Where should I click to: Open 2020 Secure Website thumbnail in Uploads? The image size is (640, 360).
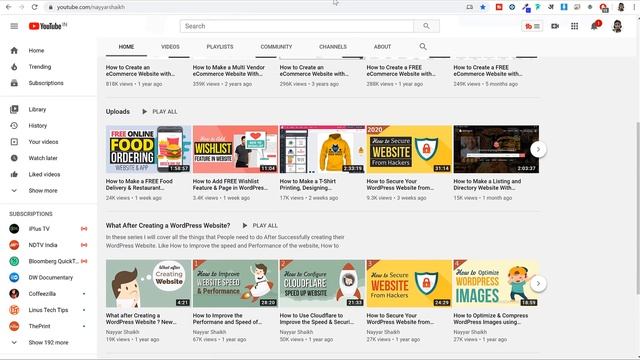point(409,149)
